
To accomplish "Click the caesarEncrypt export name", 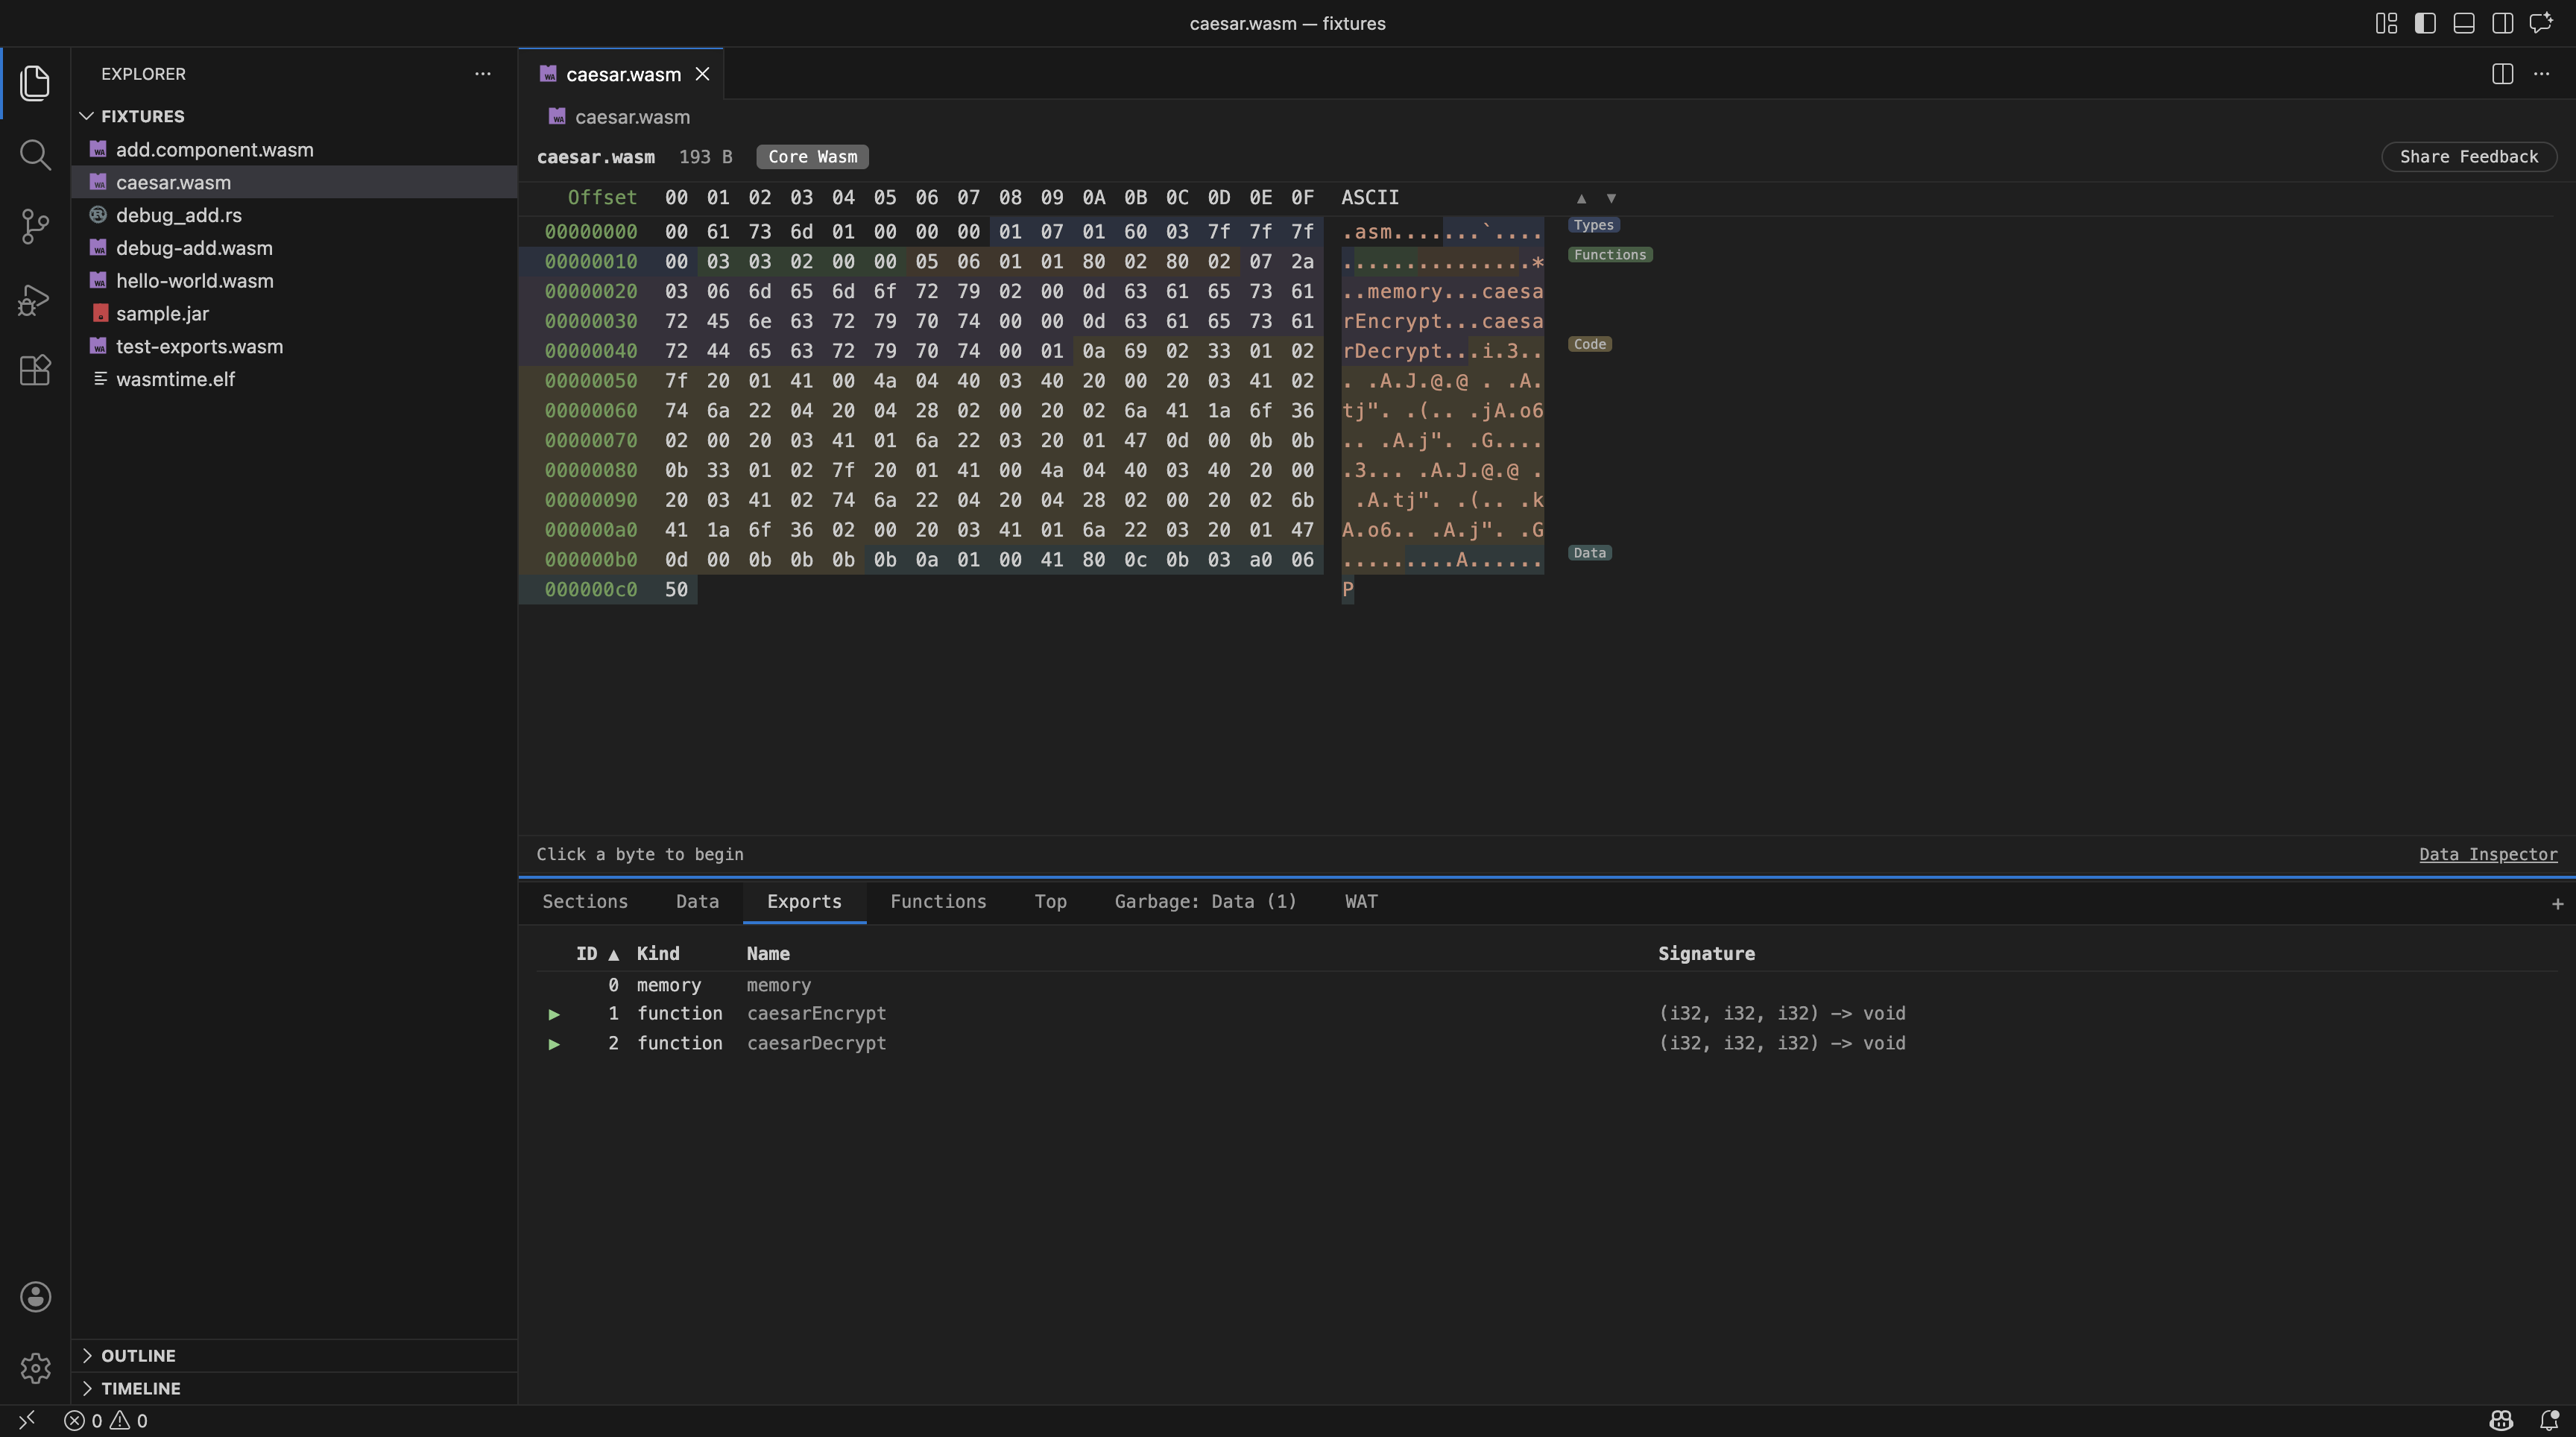I will pyautogui.click(x=816, y=1014).
